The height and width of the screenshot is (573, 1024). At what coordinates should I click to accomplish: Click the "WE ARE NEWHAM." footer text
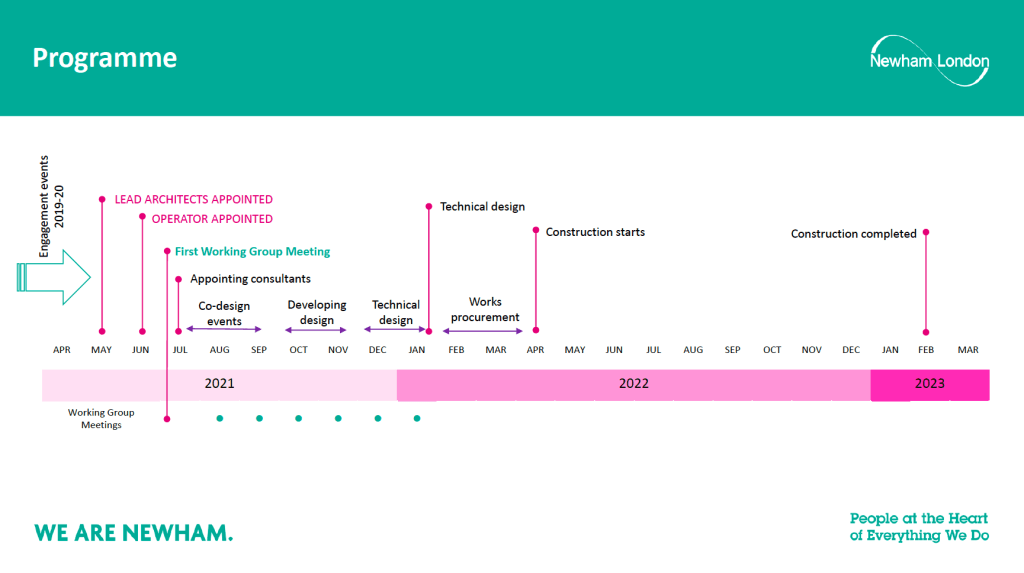click(134, 532)
